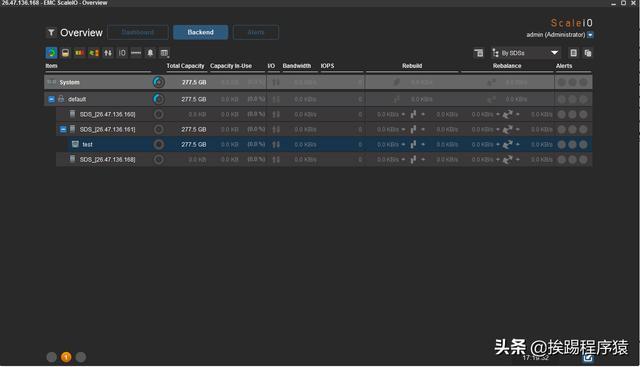Click the SDS_[26.47.136.160] rebuild icon
Image resolution: width=640 pixels, height=367 pixels.
click(x=413, y=114)
